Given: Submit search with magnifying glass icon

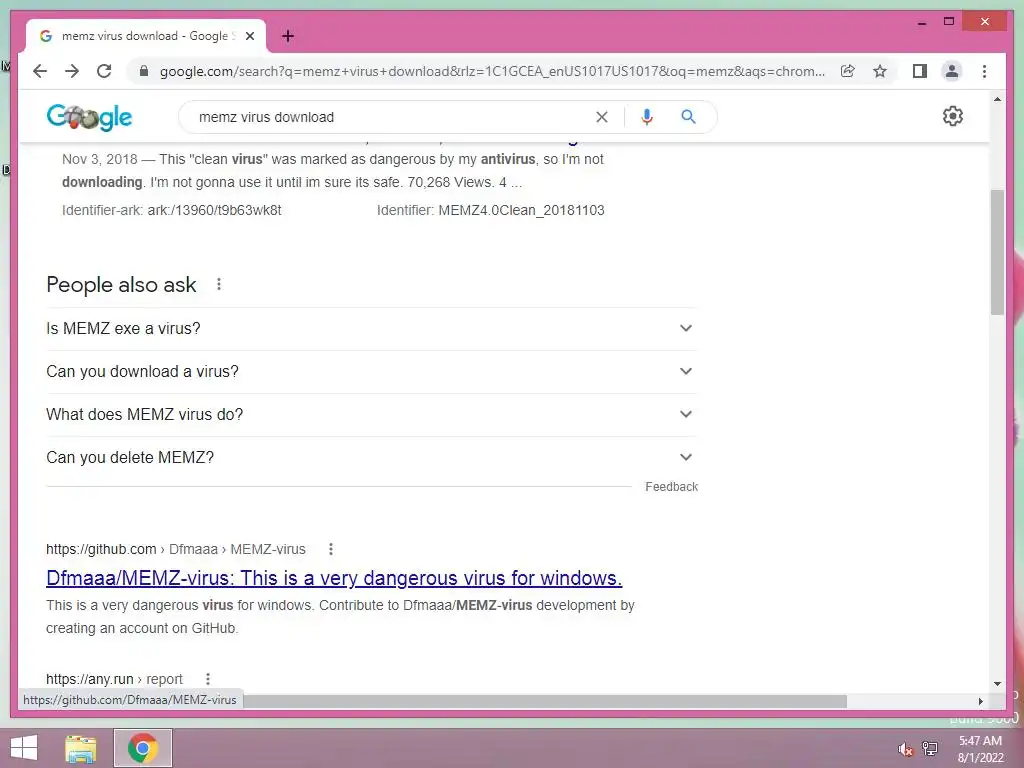Looking at the screenshot, I should (x=688, y=117).
